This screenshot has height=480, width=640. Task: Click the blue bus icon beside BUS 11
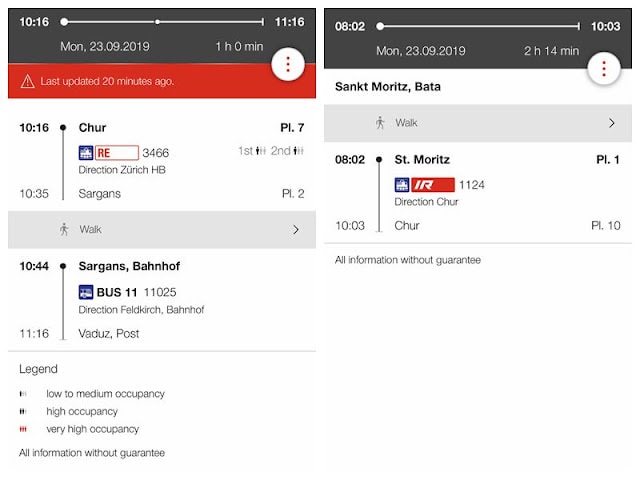[86, 292]
